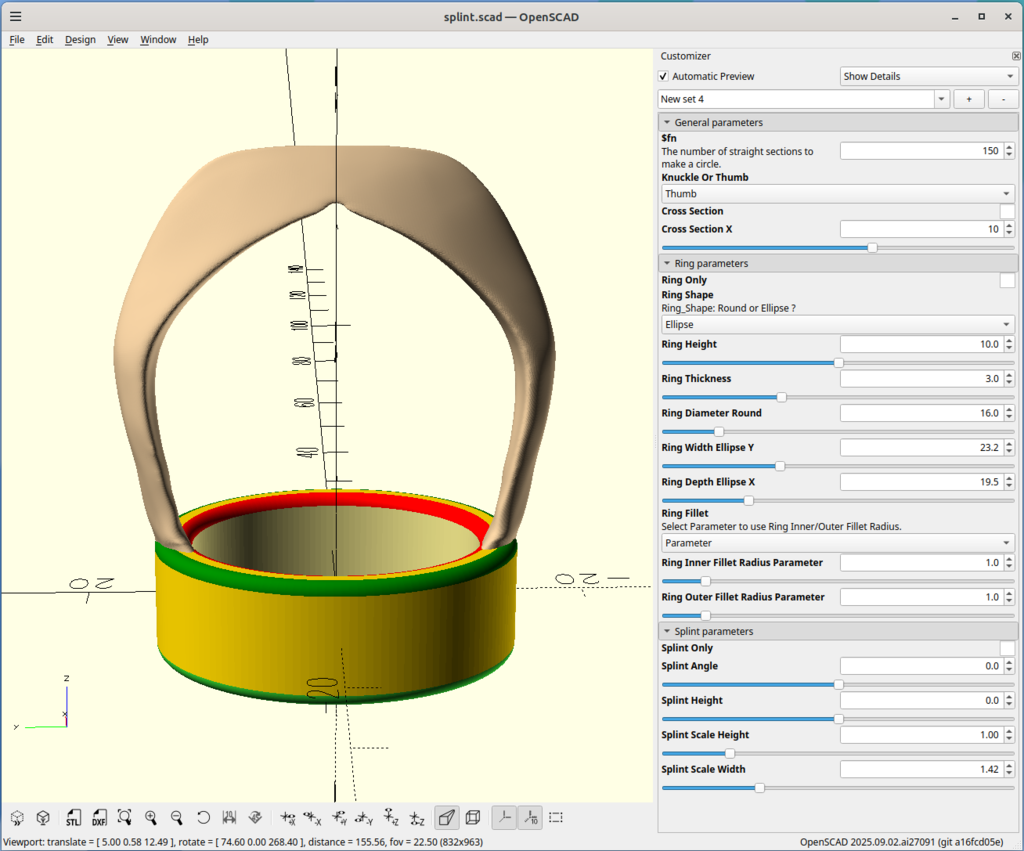
Task: Export model as STL
Action: [x=73, y=817]
